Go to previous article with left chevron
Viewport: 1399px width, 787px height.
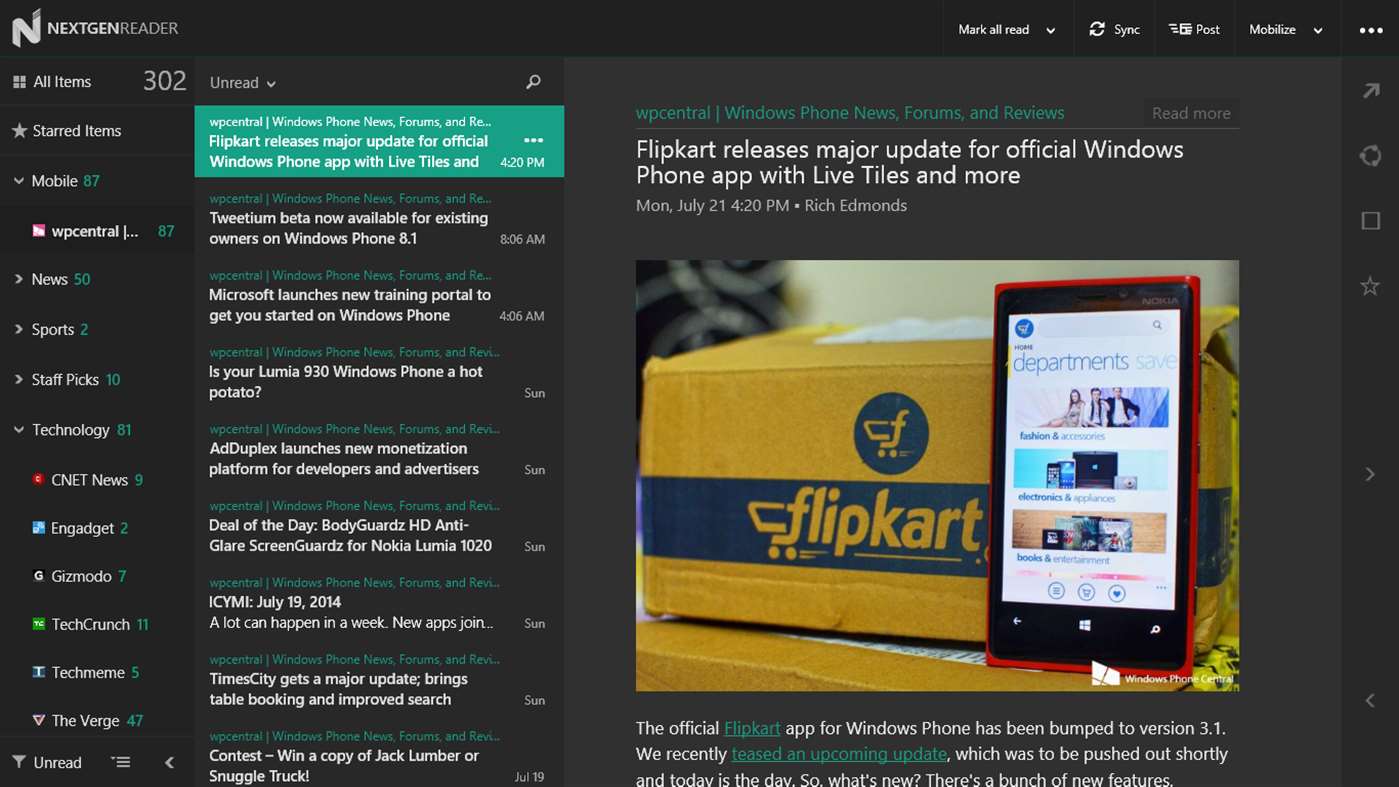(x=1370, y=701)
